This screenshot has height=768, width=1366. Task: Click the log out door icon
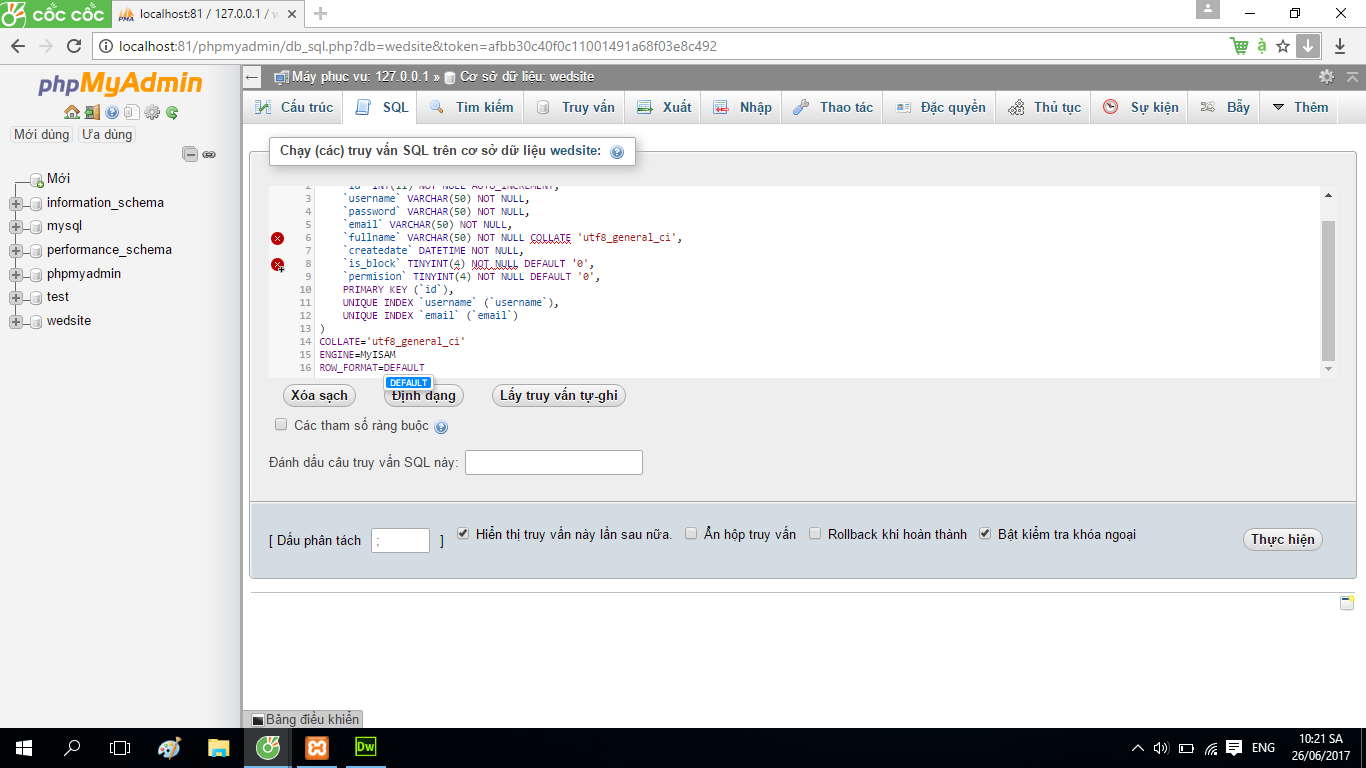coord(92,113)
